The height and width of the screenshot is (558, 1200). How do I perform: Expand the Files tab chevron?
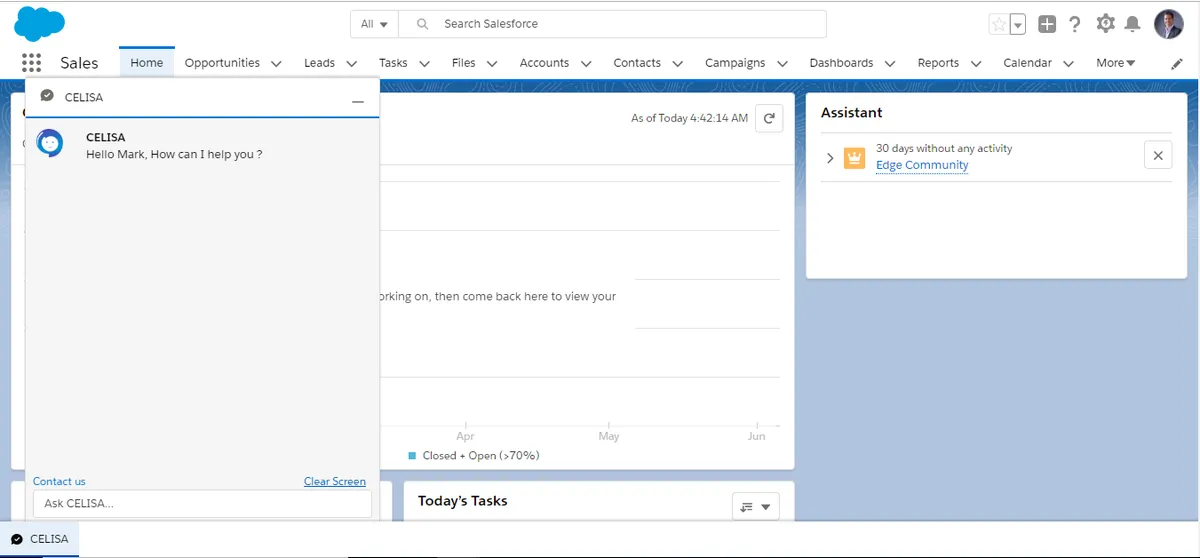493,63
